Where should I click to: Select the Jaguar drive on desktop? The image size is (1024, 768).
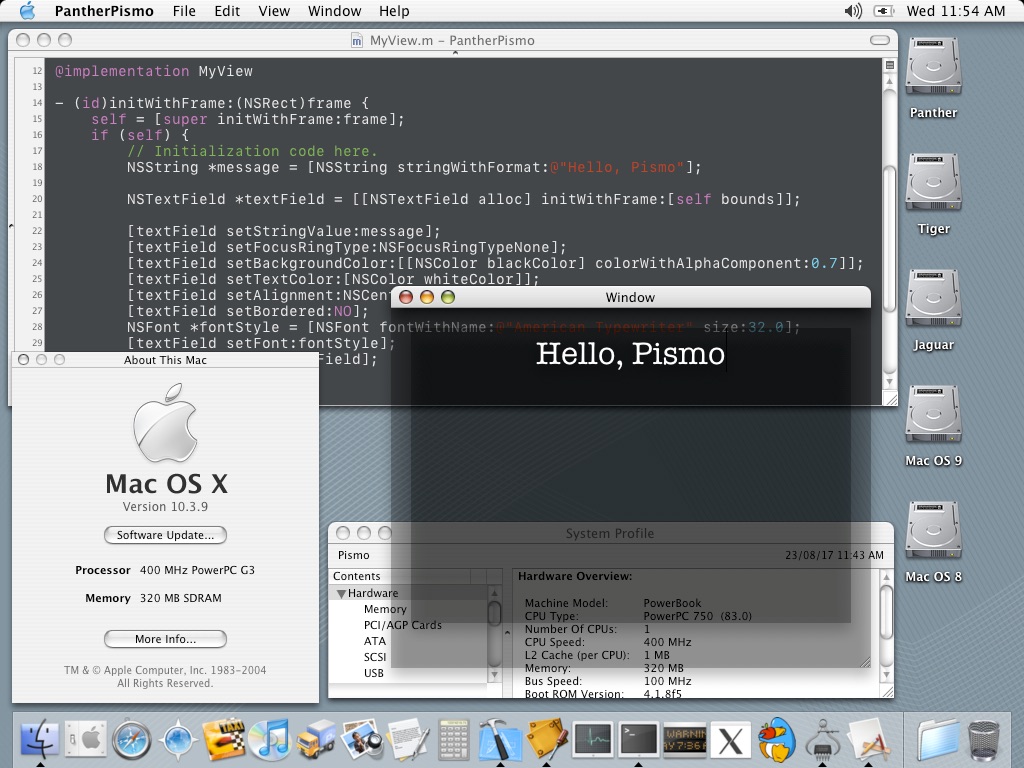coord(933,298)
